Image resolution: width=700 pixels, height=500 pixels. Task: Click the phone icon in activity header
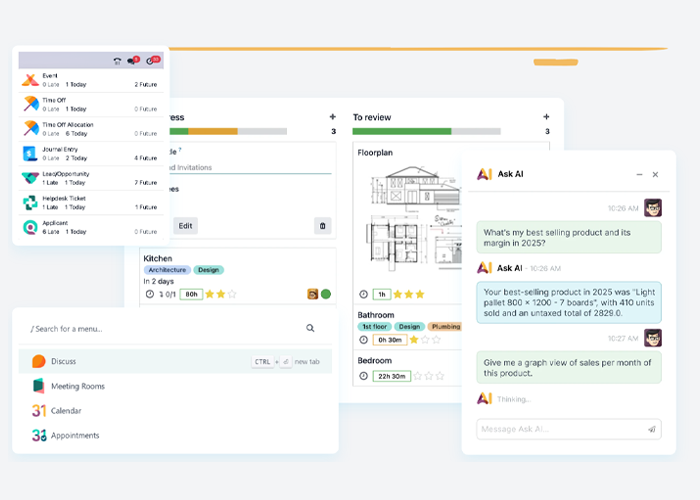(117, 61)
